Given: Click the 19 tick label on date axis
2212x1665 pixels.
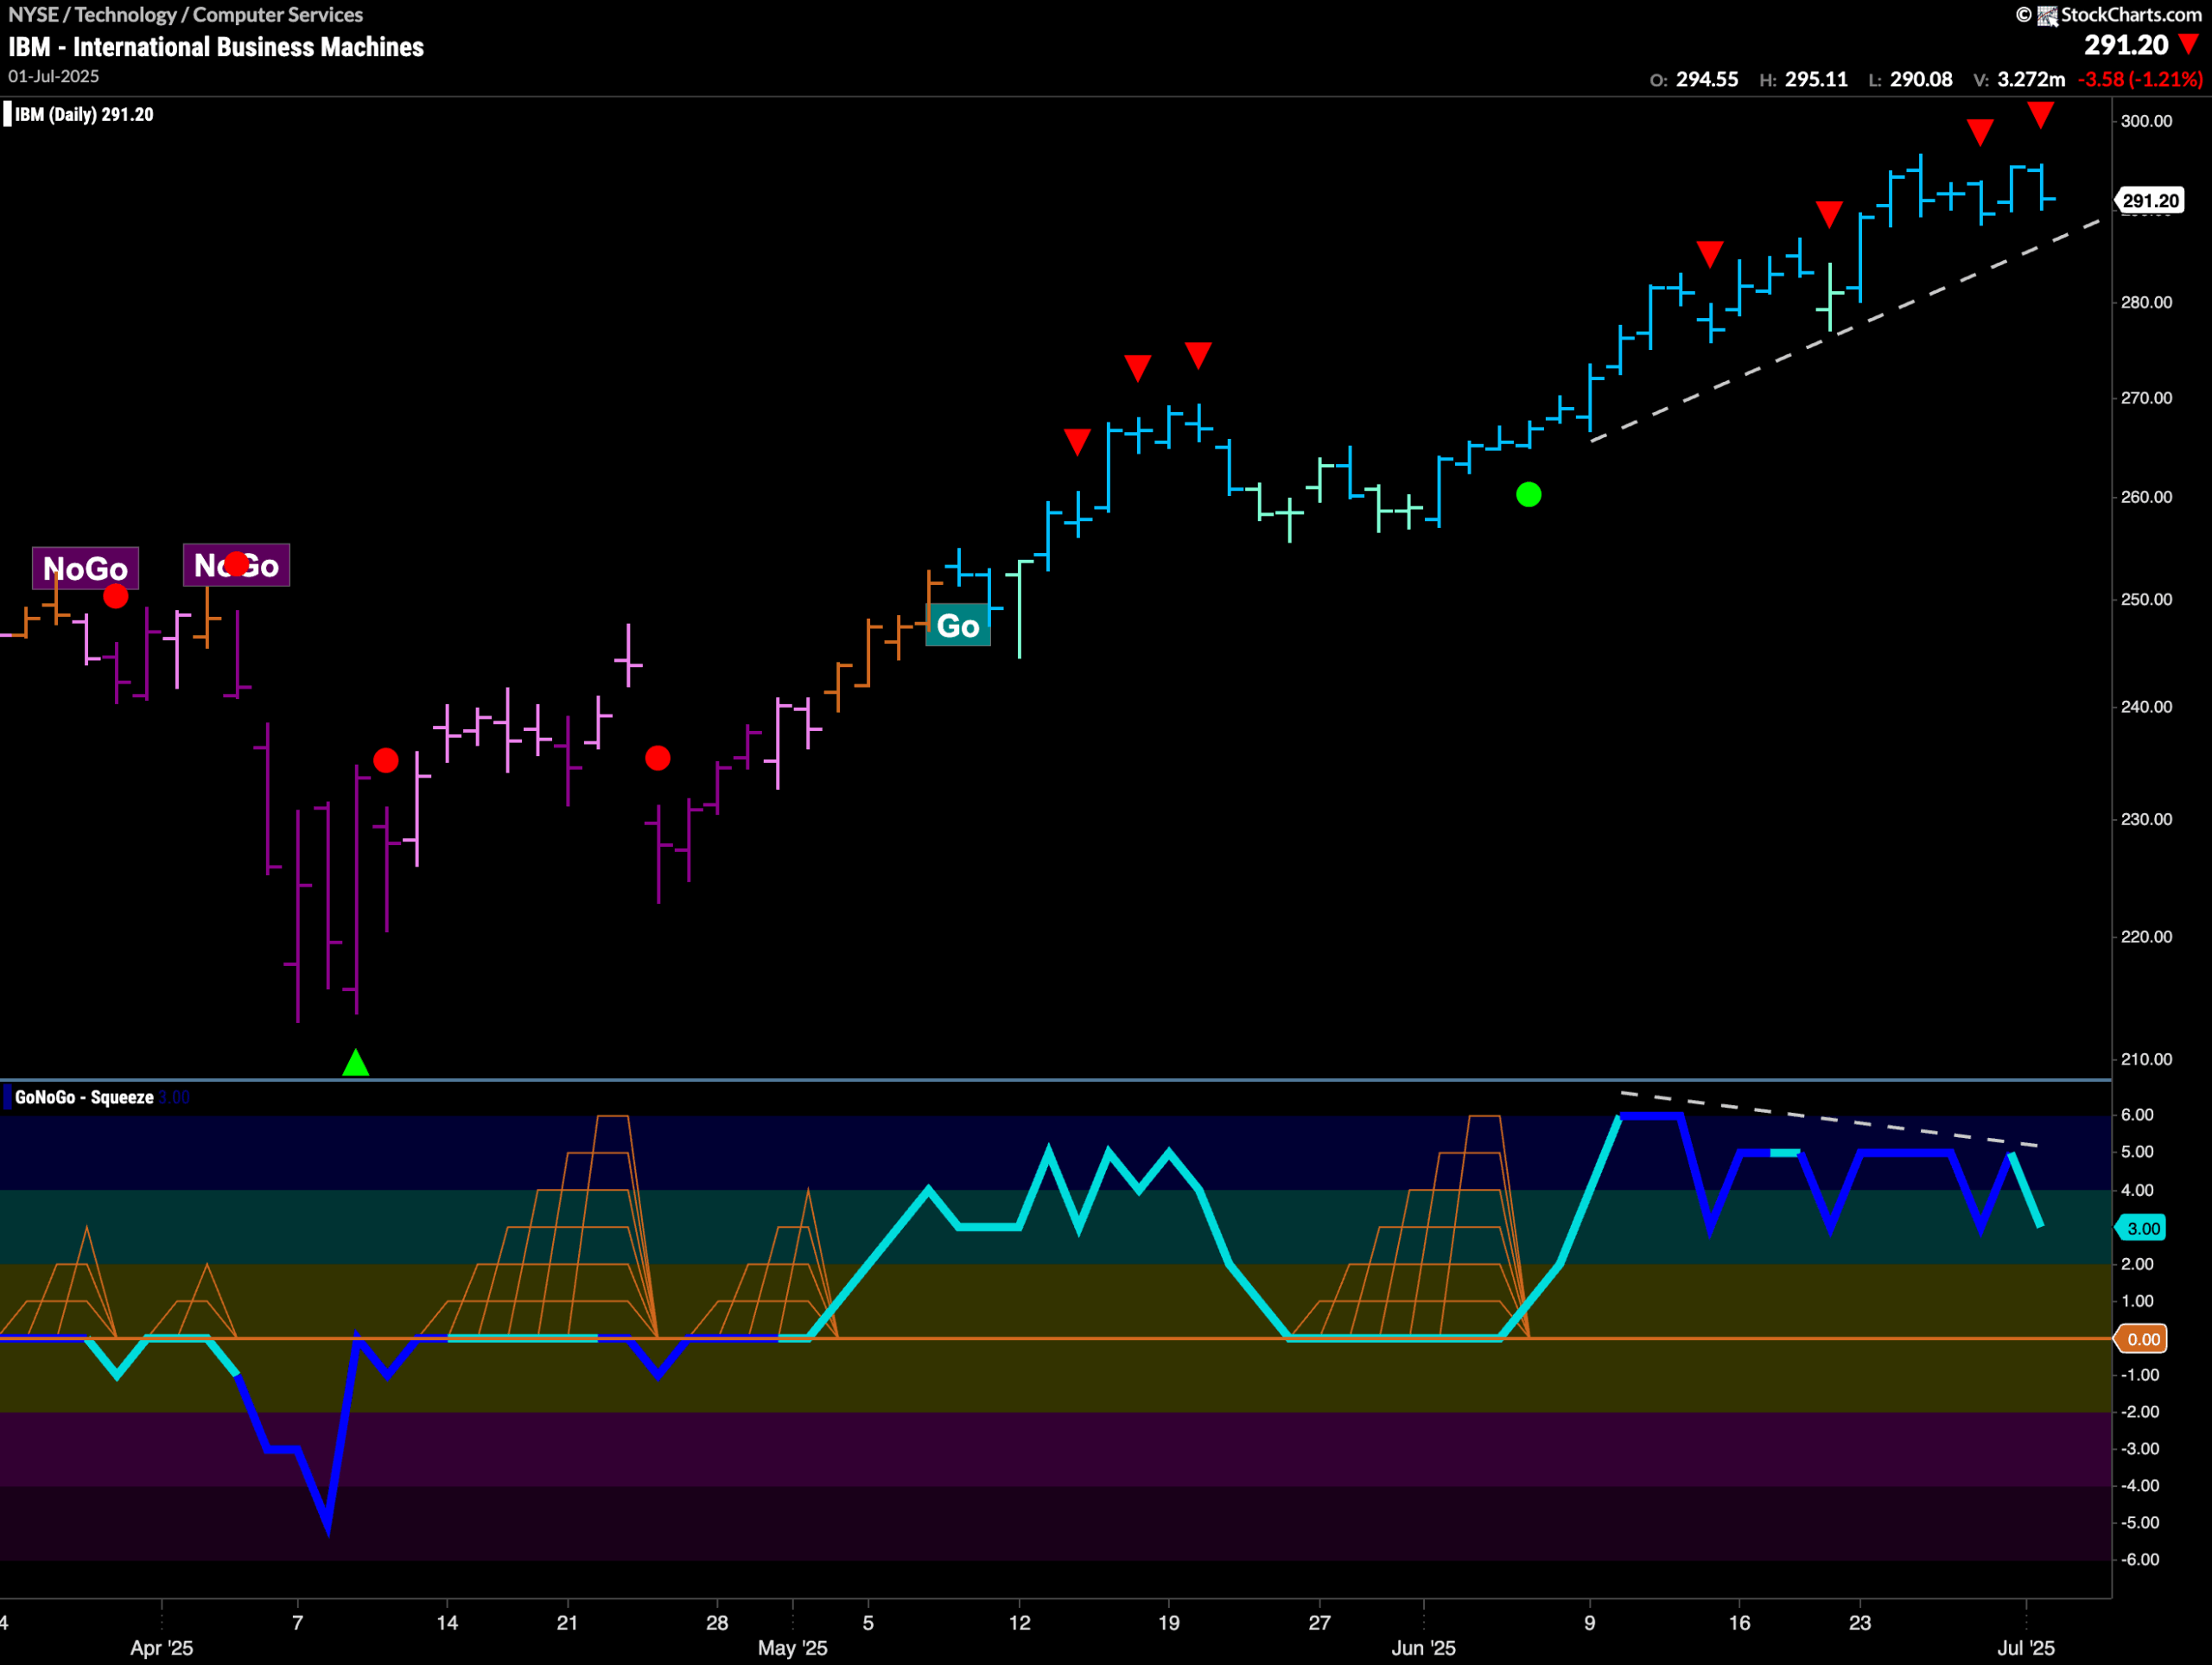Looking at the screenshot, I should tap(1168, 1623).
